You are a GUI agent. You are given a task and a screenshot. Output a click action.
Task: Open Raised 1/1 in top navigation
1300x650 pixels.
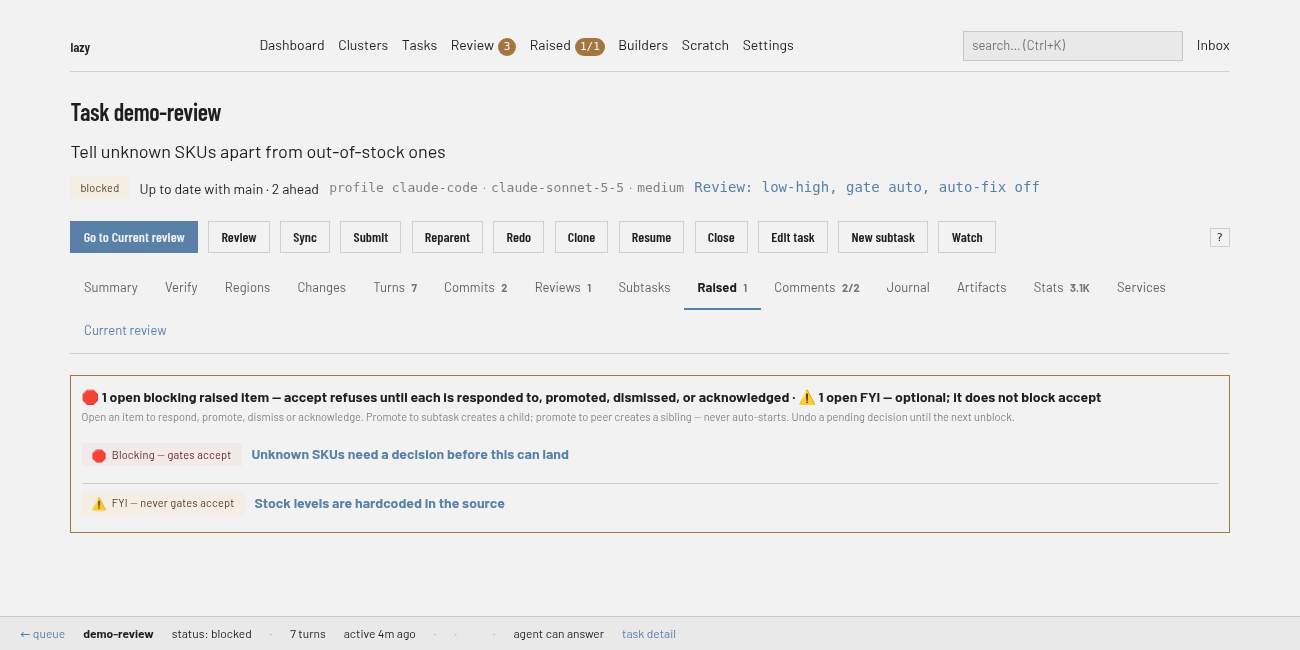coord(567,46)
